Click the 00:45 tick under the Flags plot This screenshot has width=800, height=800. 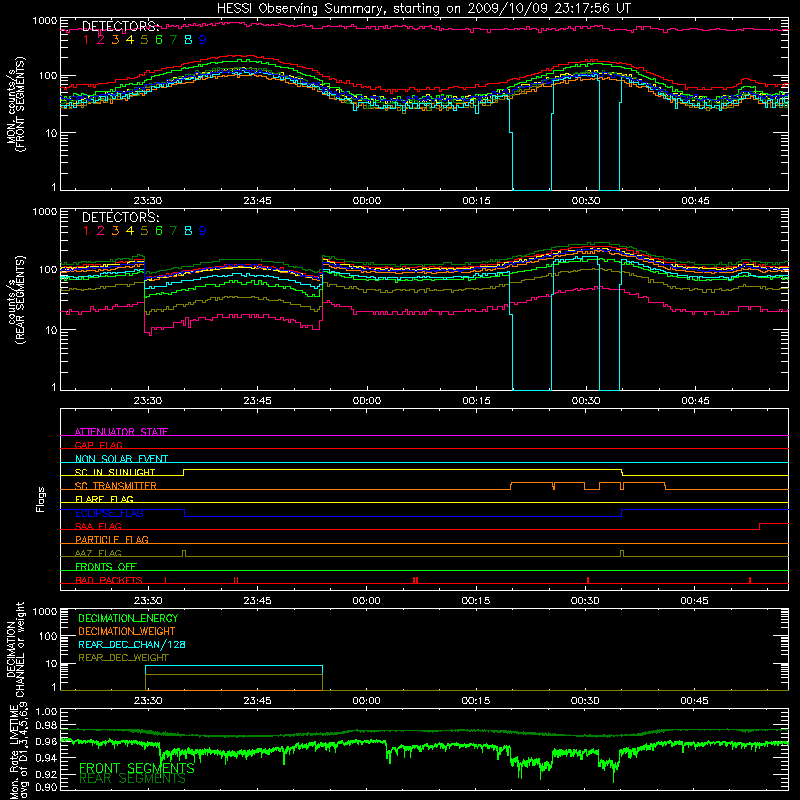click(694, 601)
